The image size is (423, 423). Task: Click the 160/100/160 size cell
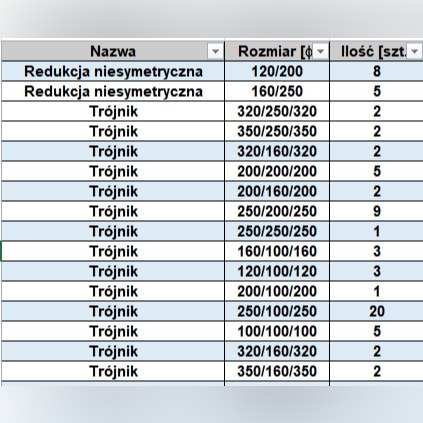[277, 251]
